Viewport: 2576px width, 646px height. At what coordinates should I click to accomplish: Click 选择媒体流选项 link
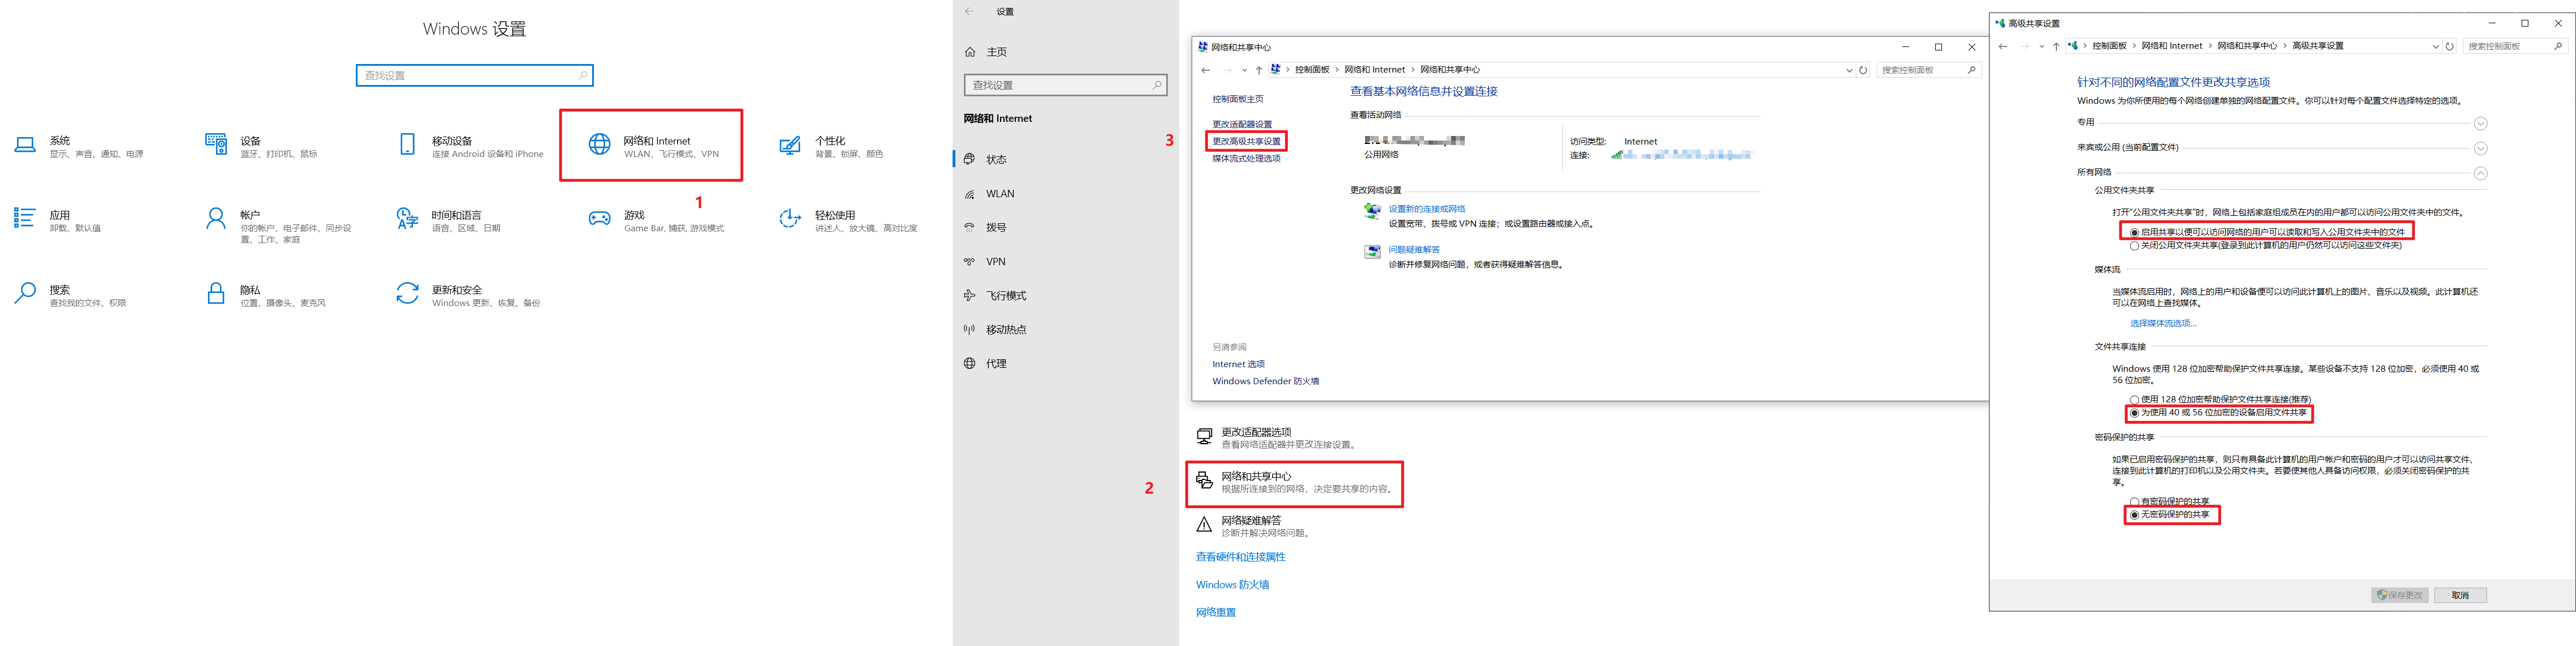coord(2163,324)
